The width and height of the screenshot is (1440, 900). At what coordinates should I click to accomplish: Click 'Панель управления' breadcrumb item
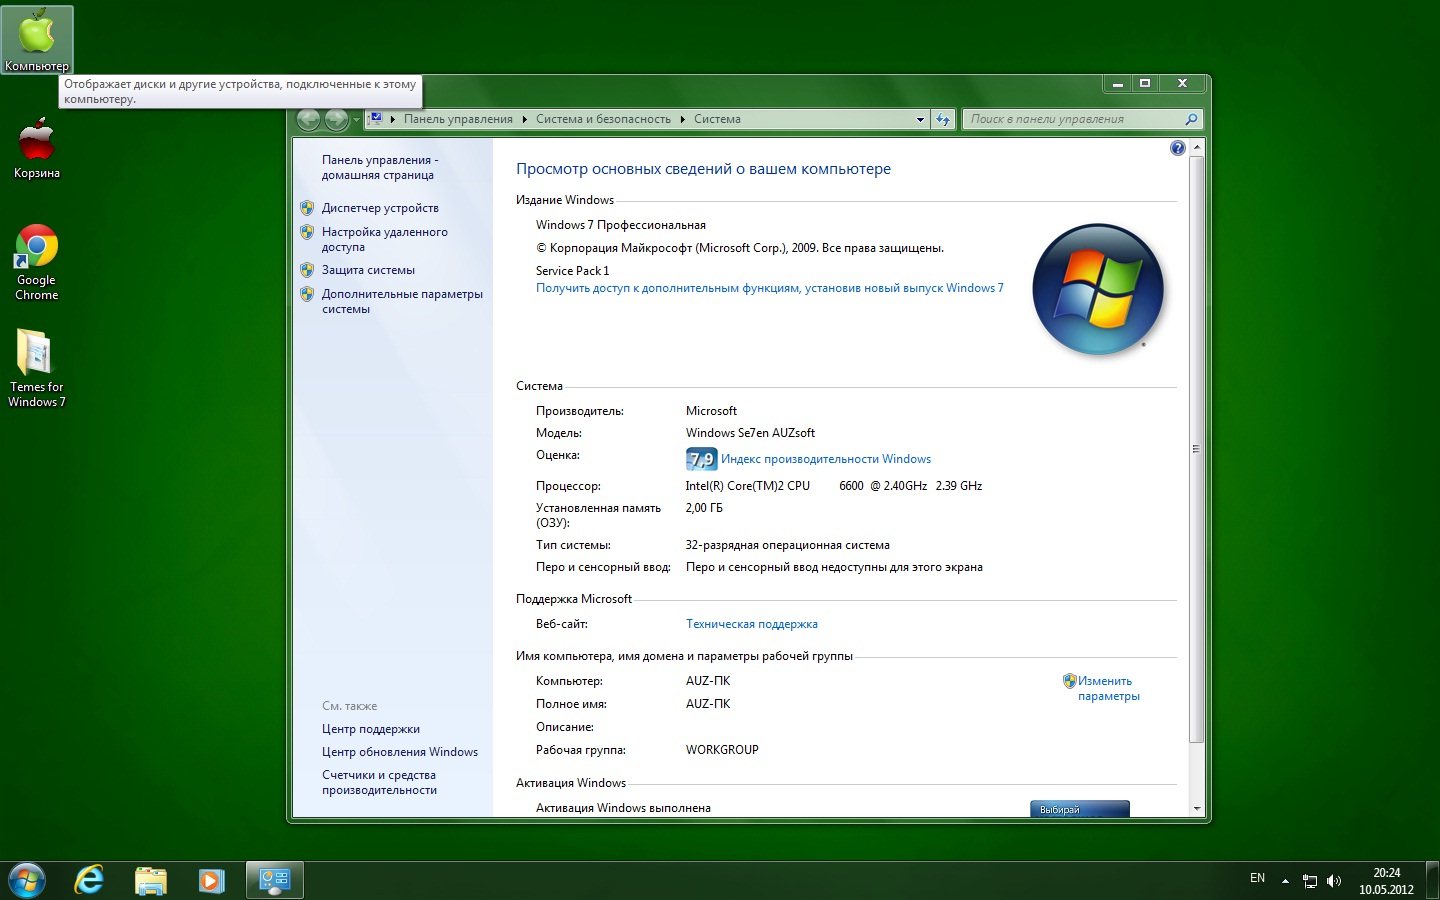[458, 119]
